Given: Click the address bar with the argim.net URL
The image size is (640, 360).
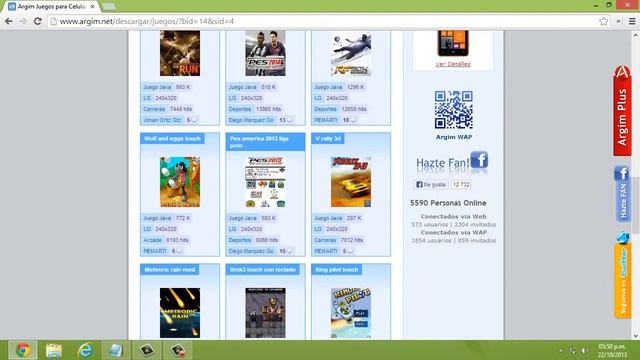Looking at the screenshot, I should (x=327, y=21).
